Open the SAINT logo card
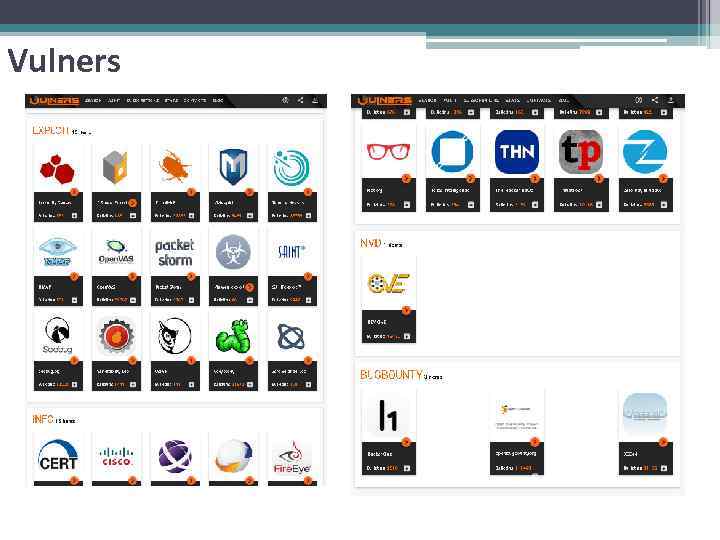Screen dimensions: 720x540 [x=292, y=268]
